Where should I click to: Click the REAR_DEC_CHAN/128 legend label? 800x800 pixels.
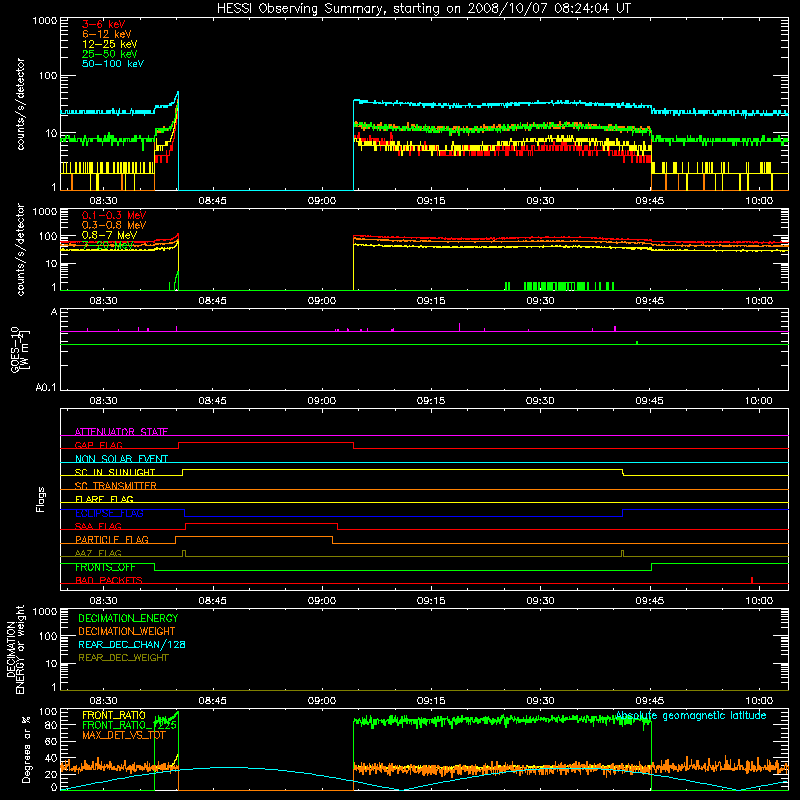tap(132, 644)
